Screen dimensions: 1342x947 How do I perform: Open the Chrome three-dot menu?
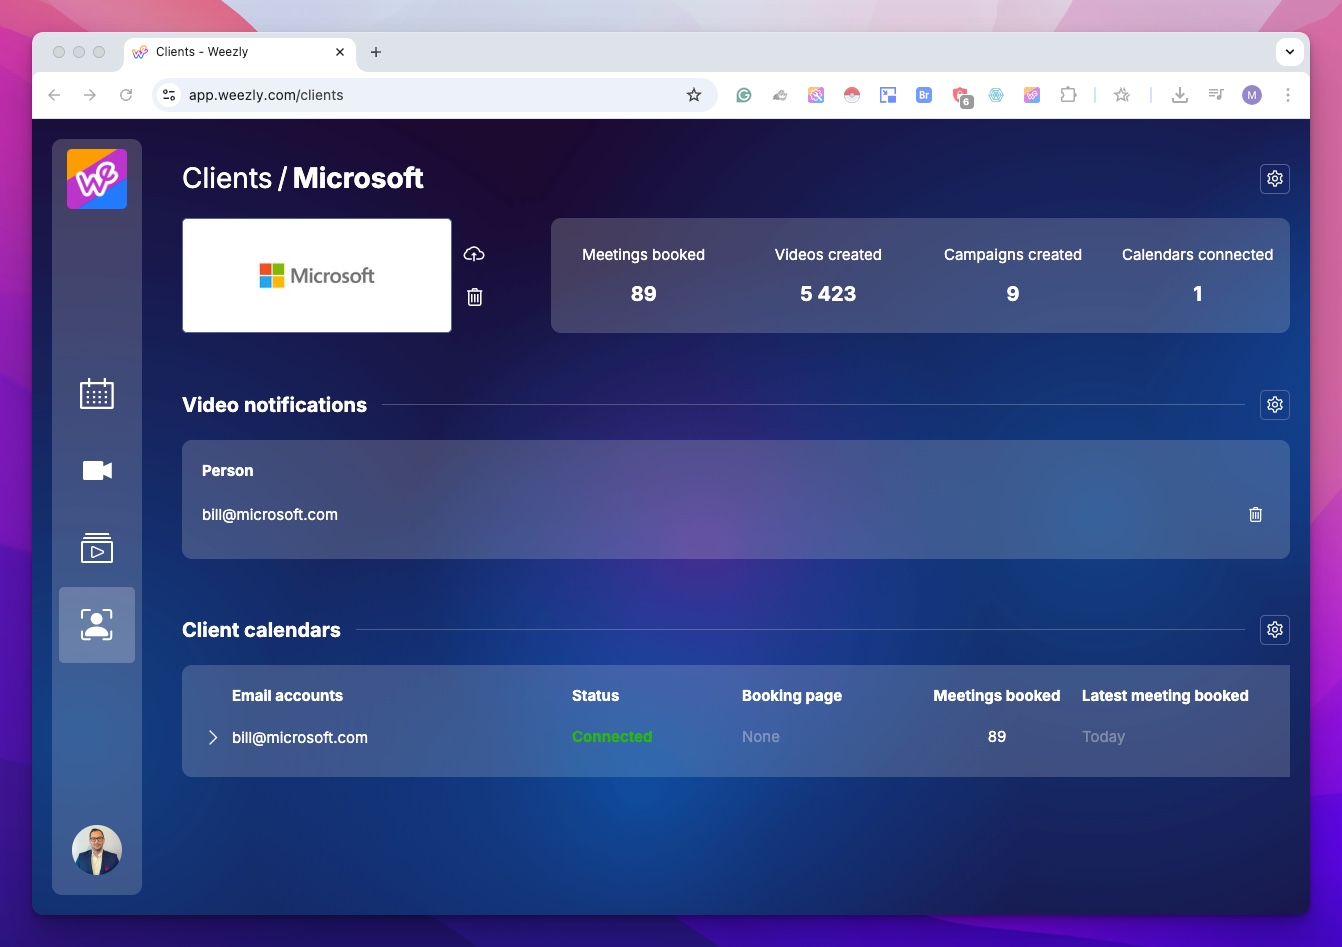[x=1288, y=95]
